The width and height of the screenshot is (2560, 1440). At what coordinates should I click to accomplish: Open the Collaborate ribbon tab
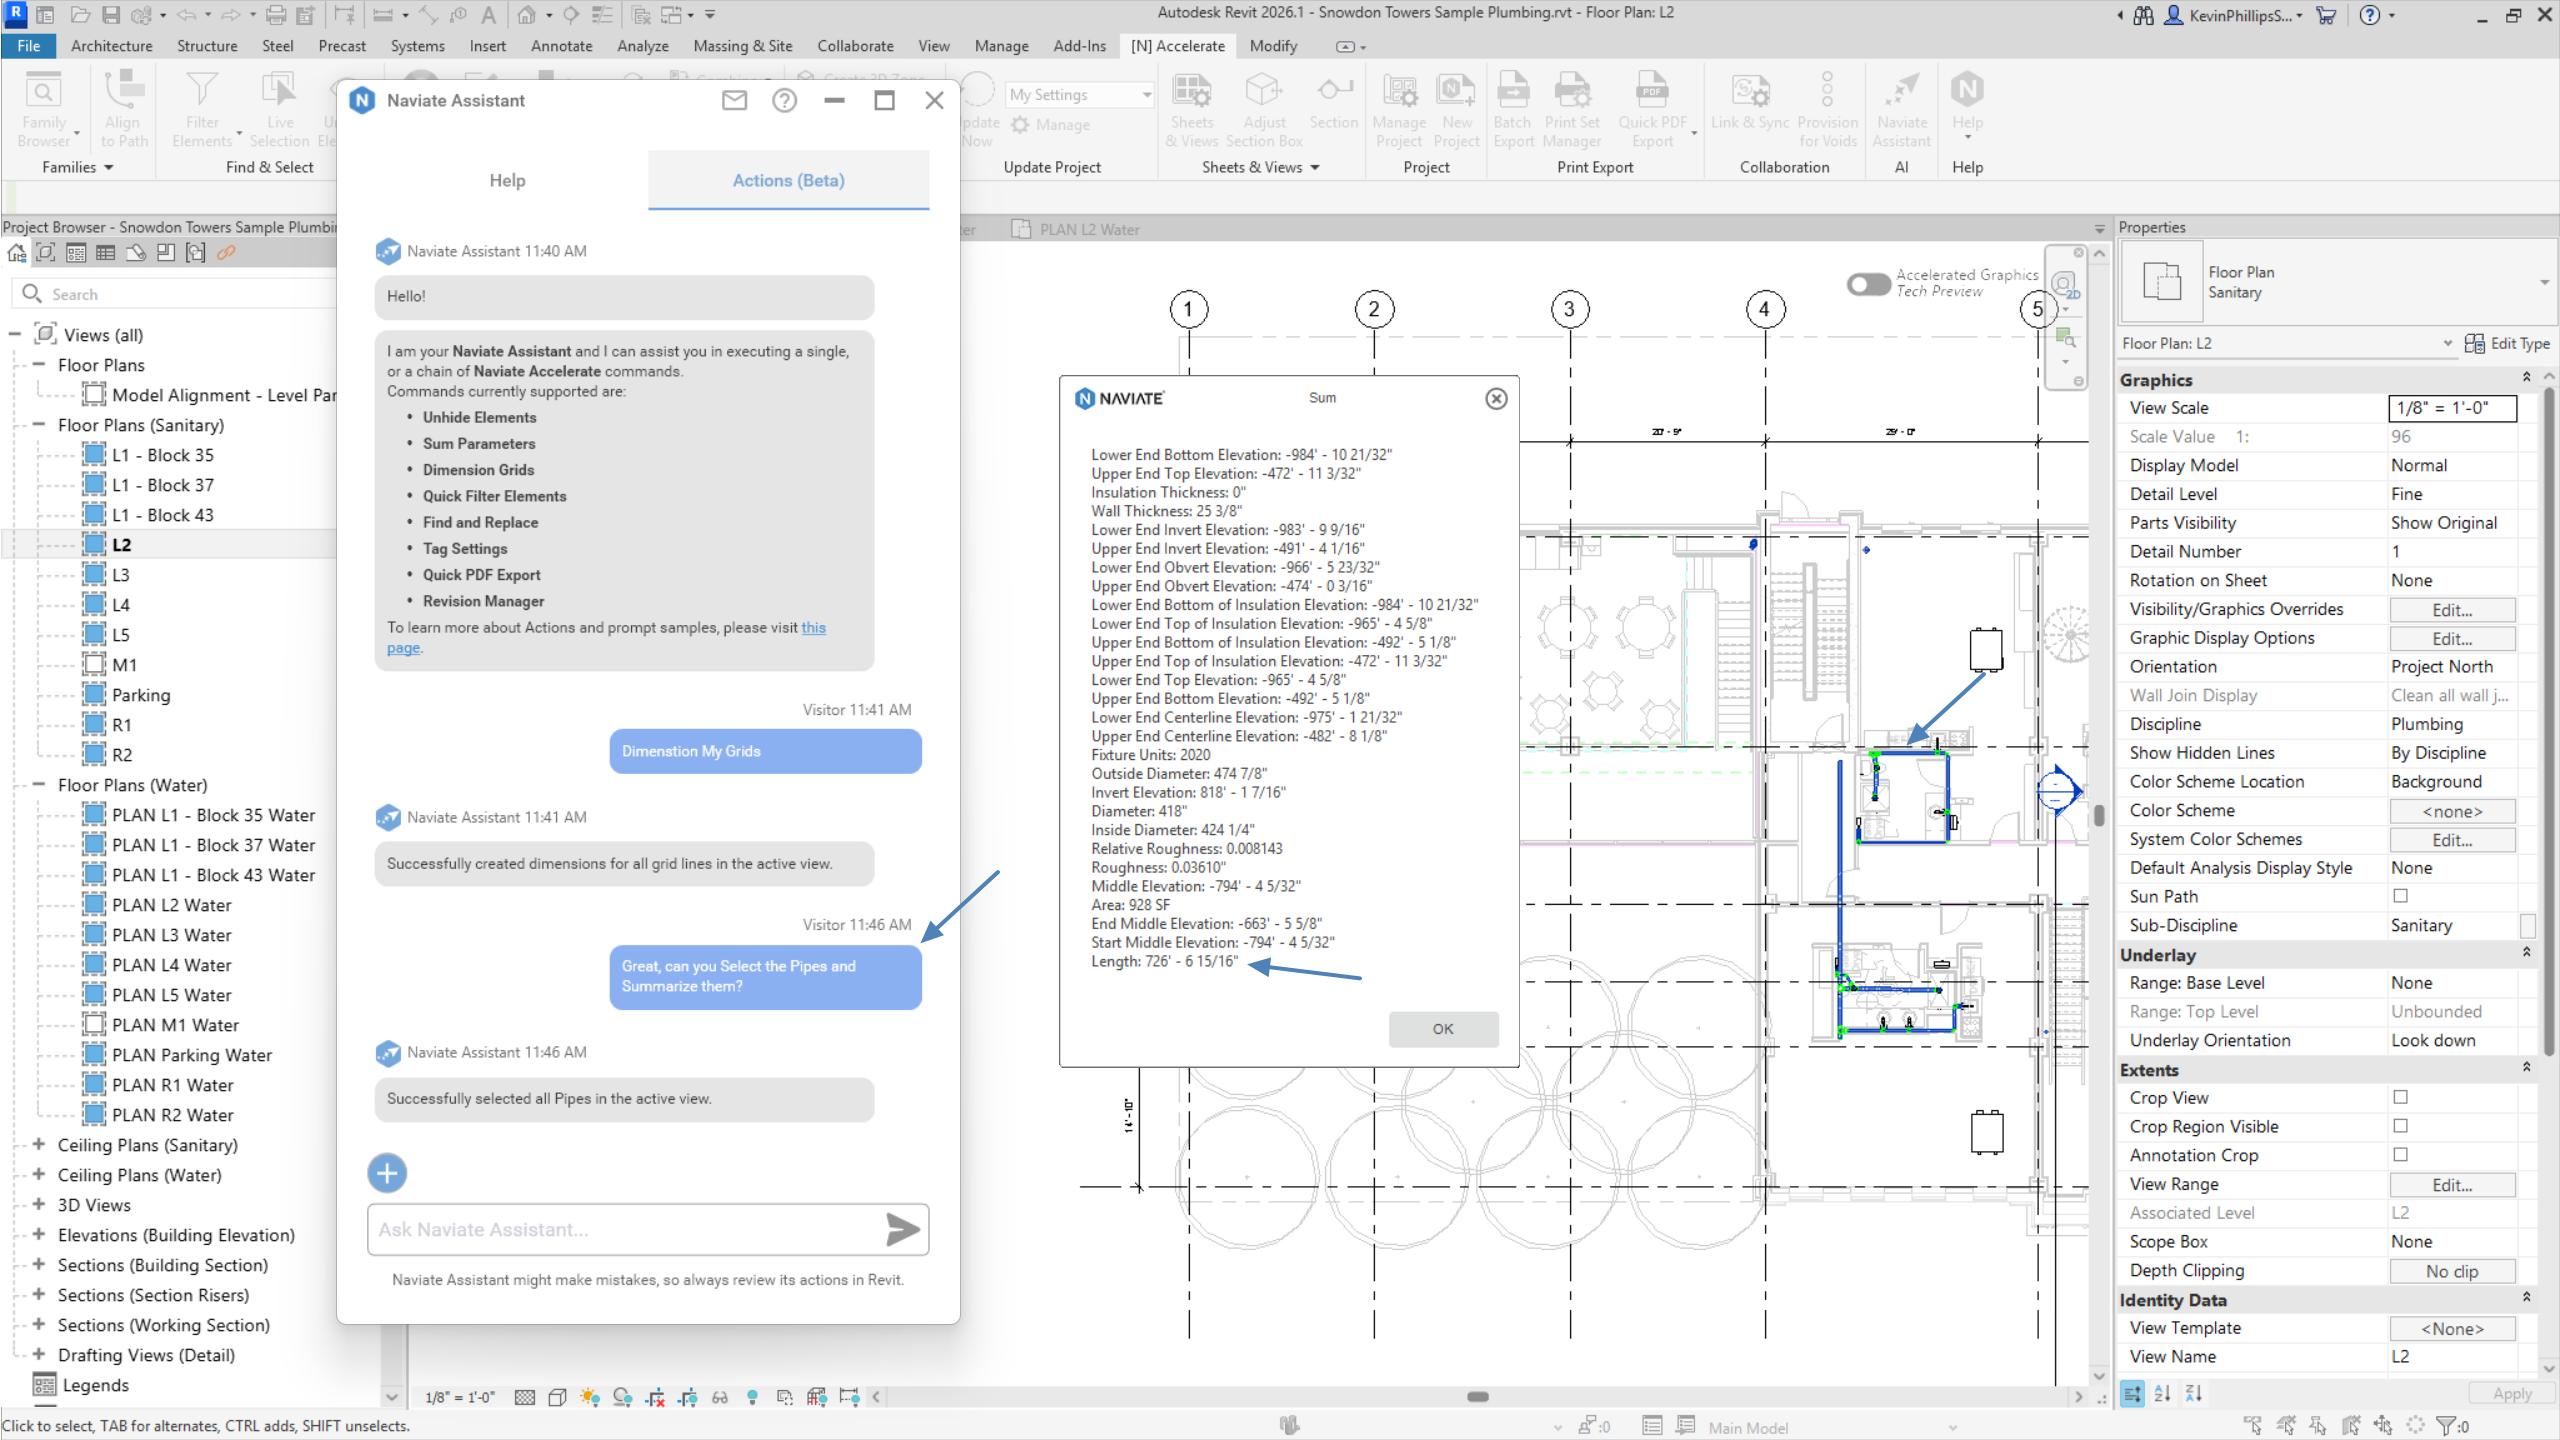[854, 46]
